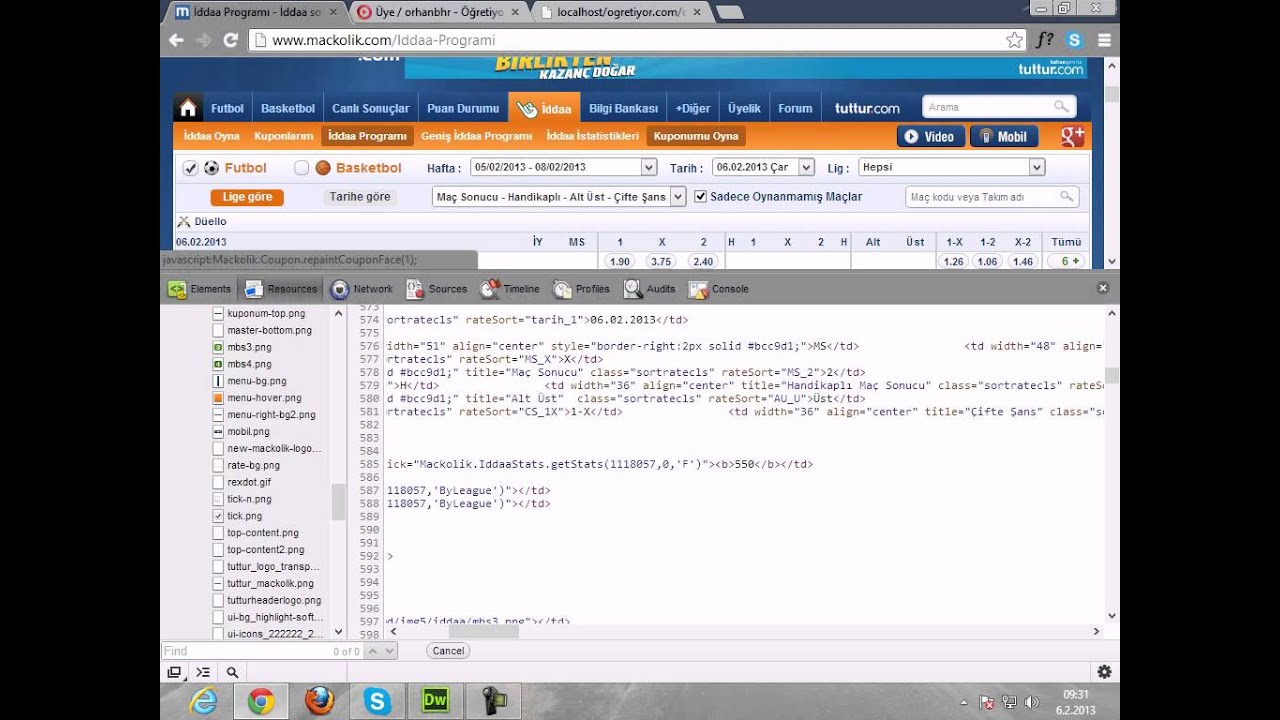Image resolution: width=1280 pixels, height=720 pixels.
Task: Click the undock DevTools window icon
Action: click(x=174, y=672)
